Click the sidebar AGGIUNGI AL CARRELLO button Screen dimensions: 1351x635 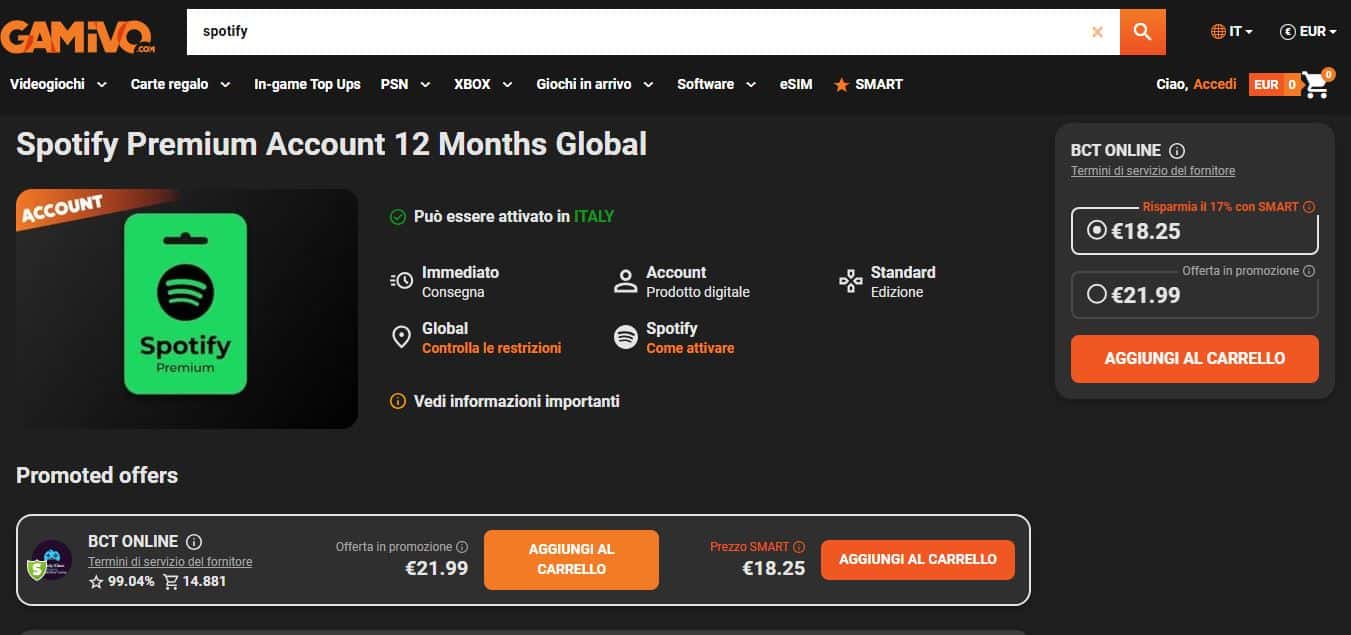point(1194,359)
